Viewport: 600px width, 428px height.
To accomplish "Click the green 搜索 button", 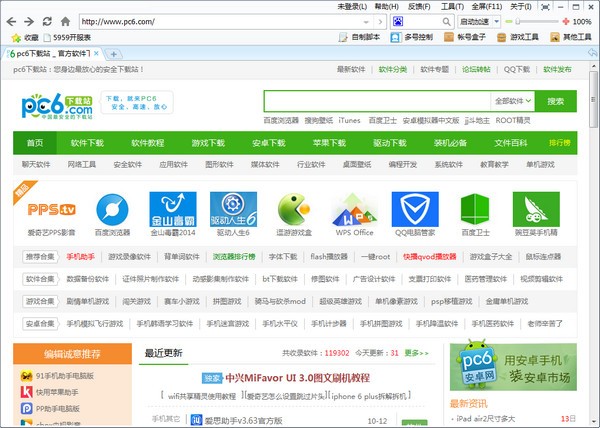I will pos(556,101).
